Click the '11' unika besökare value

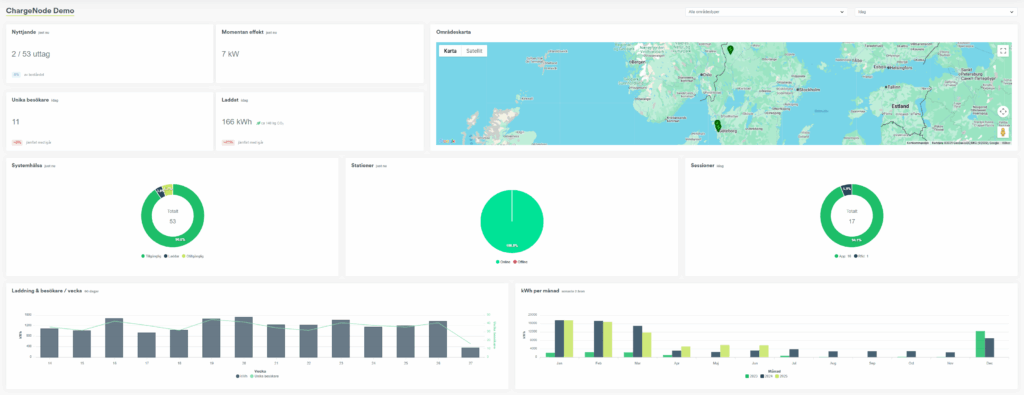click(x=16, y=121)
